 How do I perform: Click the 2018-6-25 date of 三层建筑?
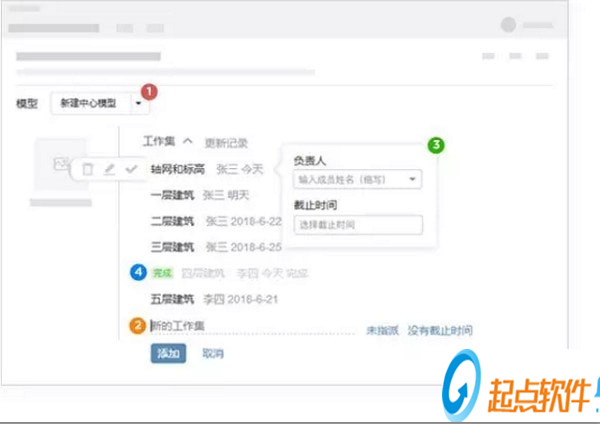256,247
